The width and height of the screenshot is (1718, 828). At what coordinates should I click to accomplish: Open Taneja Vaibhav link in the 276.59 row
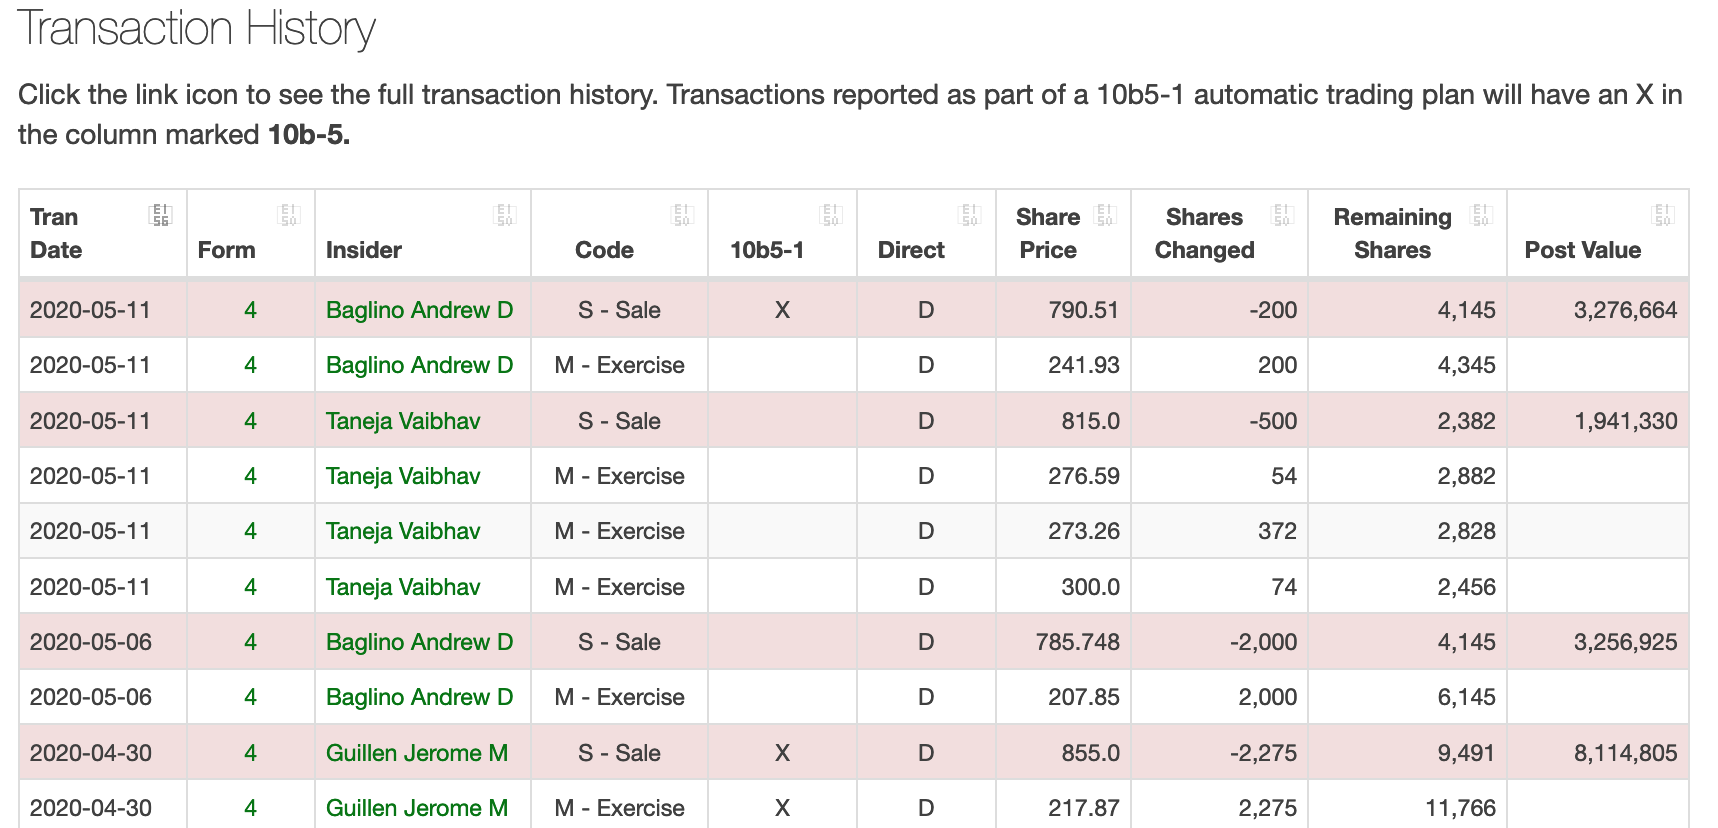tap(403, 476)
